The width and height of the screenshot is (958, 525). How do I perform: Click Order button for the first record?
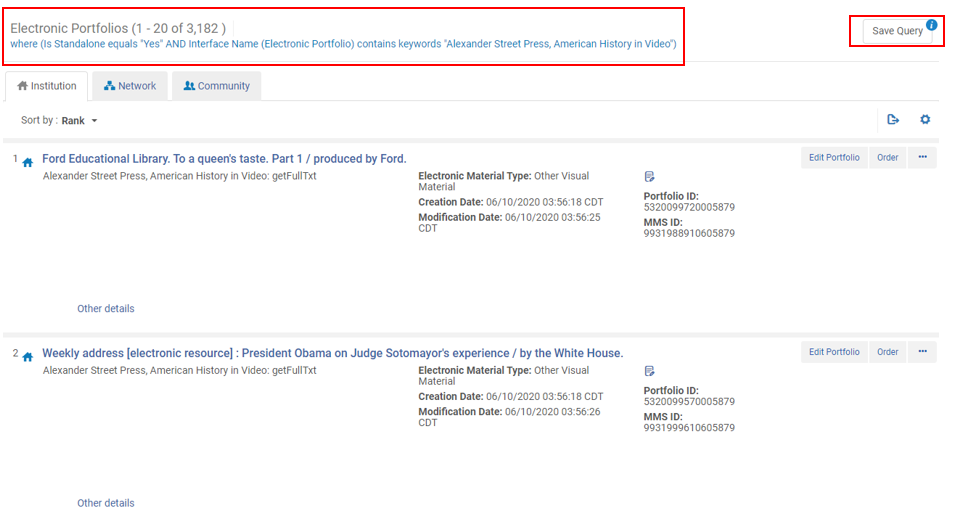coord(888,158)
